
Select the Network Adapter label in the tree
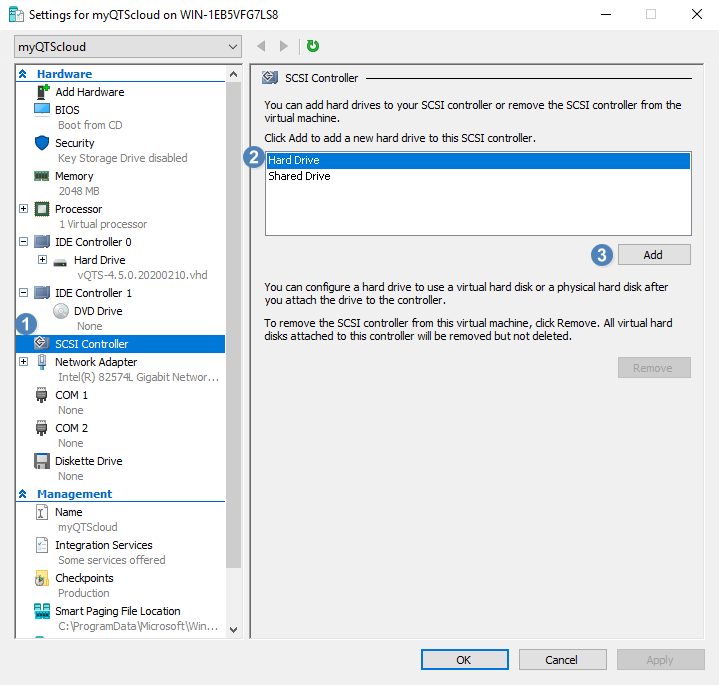click(x=96, y=362)
